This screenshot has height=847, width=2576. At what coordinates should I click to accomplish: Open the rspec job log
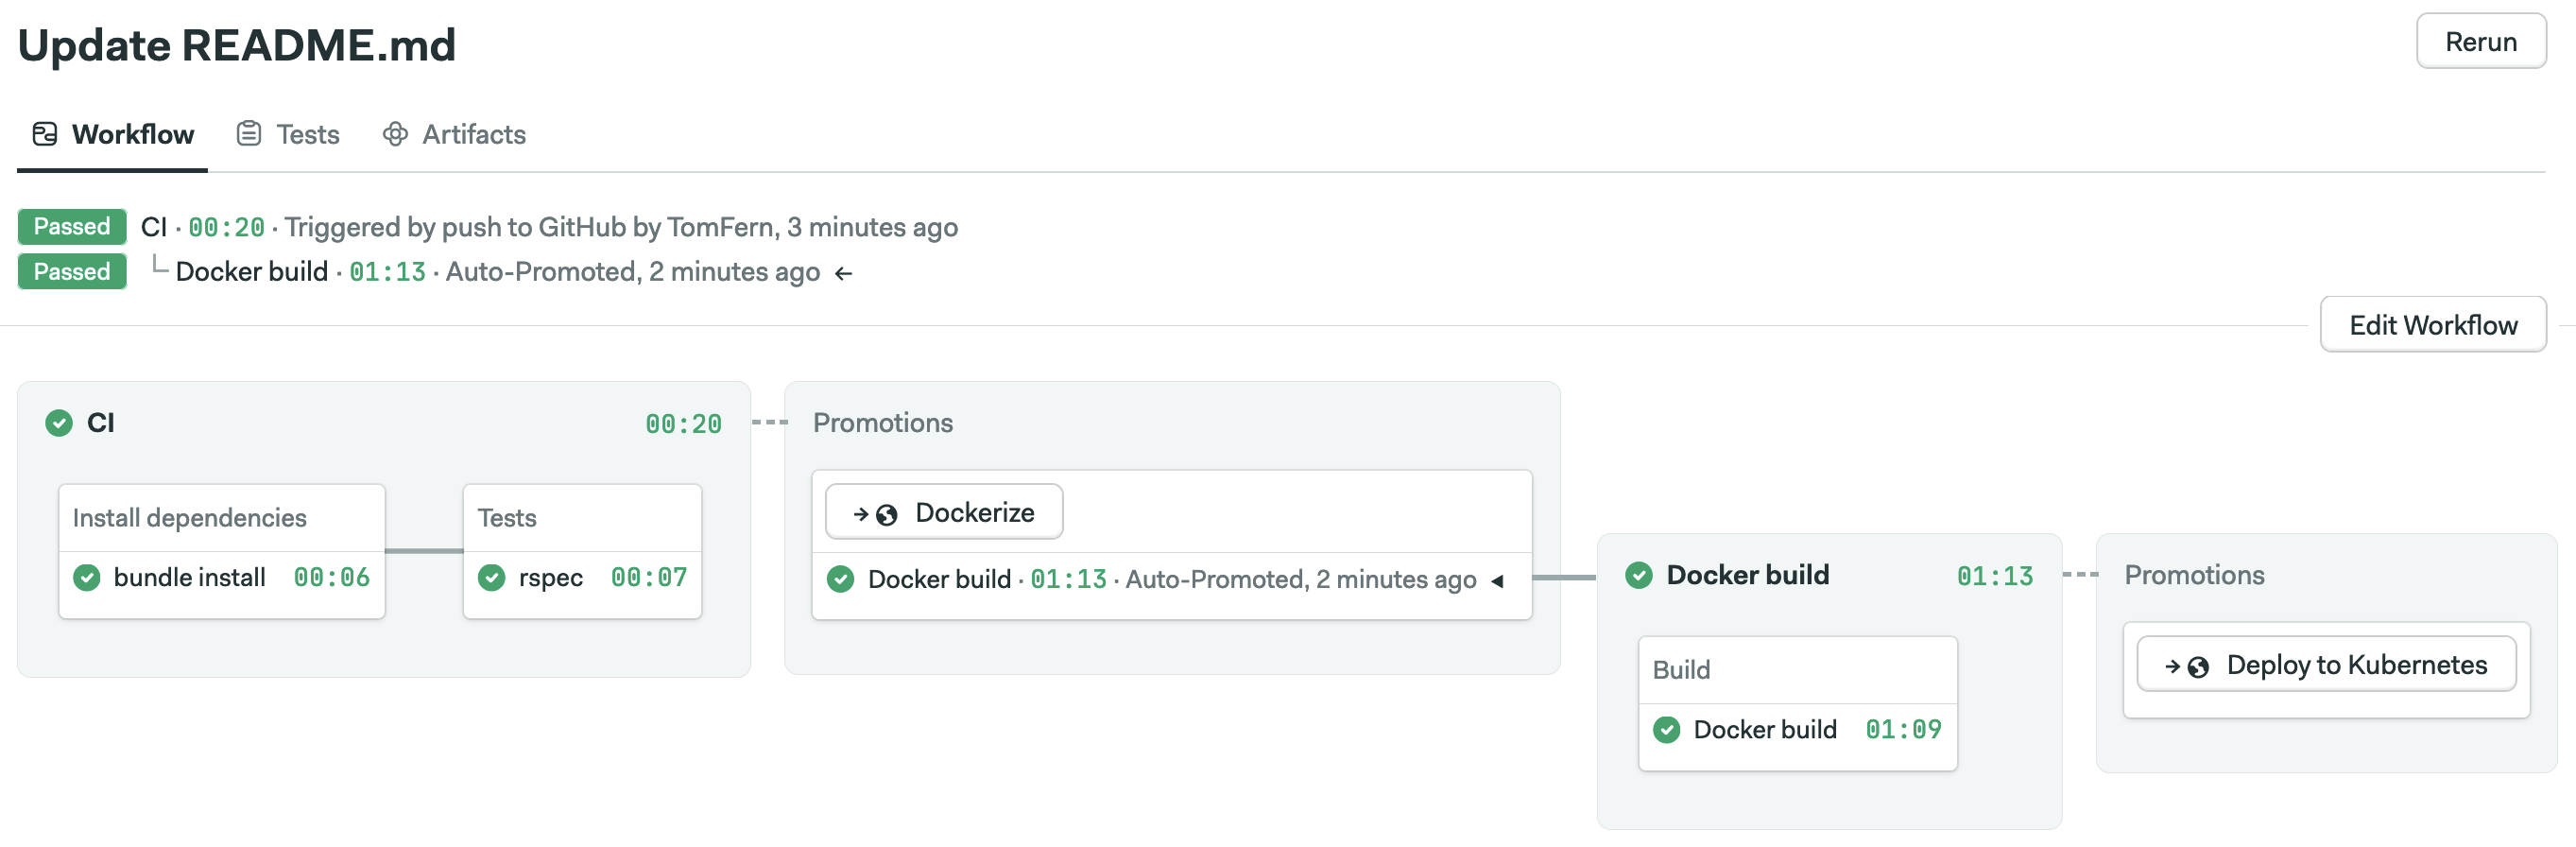coord(550,578)
